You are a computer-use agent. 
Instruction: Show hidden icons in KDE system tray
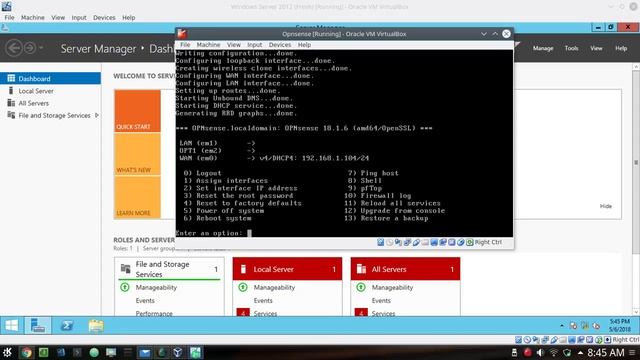[580, 353]
